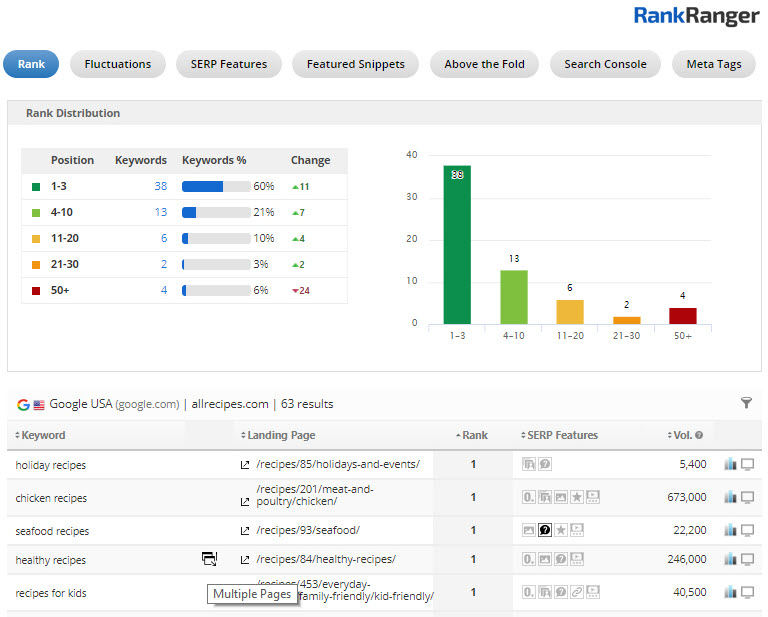Click monitor icon in chicken recipes row
Screen dimensions: 768x617
(746, 497)
